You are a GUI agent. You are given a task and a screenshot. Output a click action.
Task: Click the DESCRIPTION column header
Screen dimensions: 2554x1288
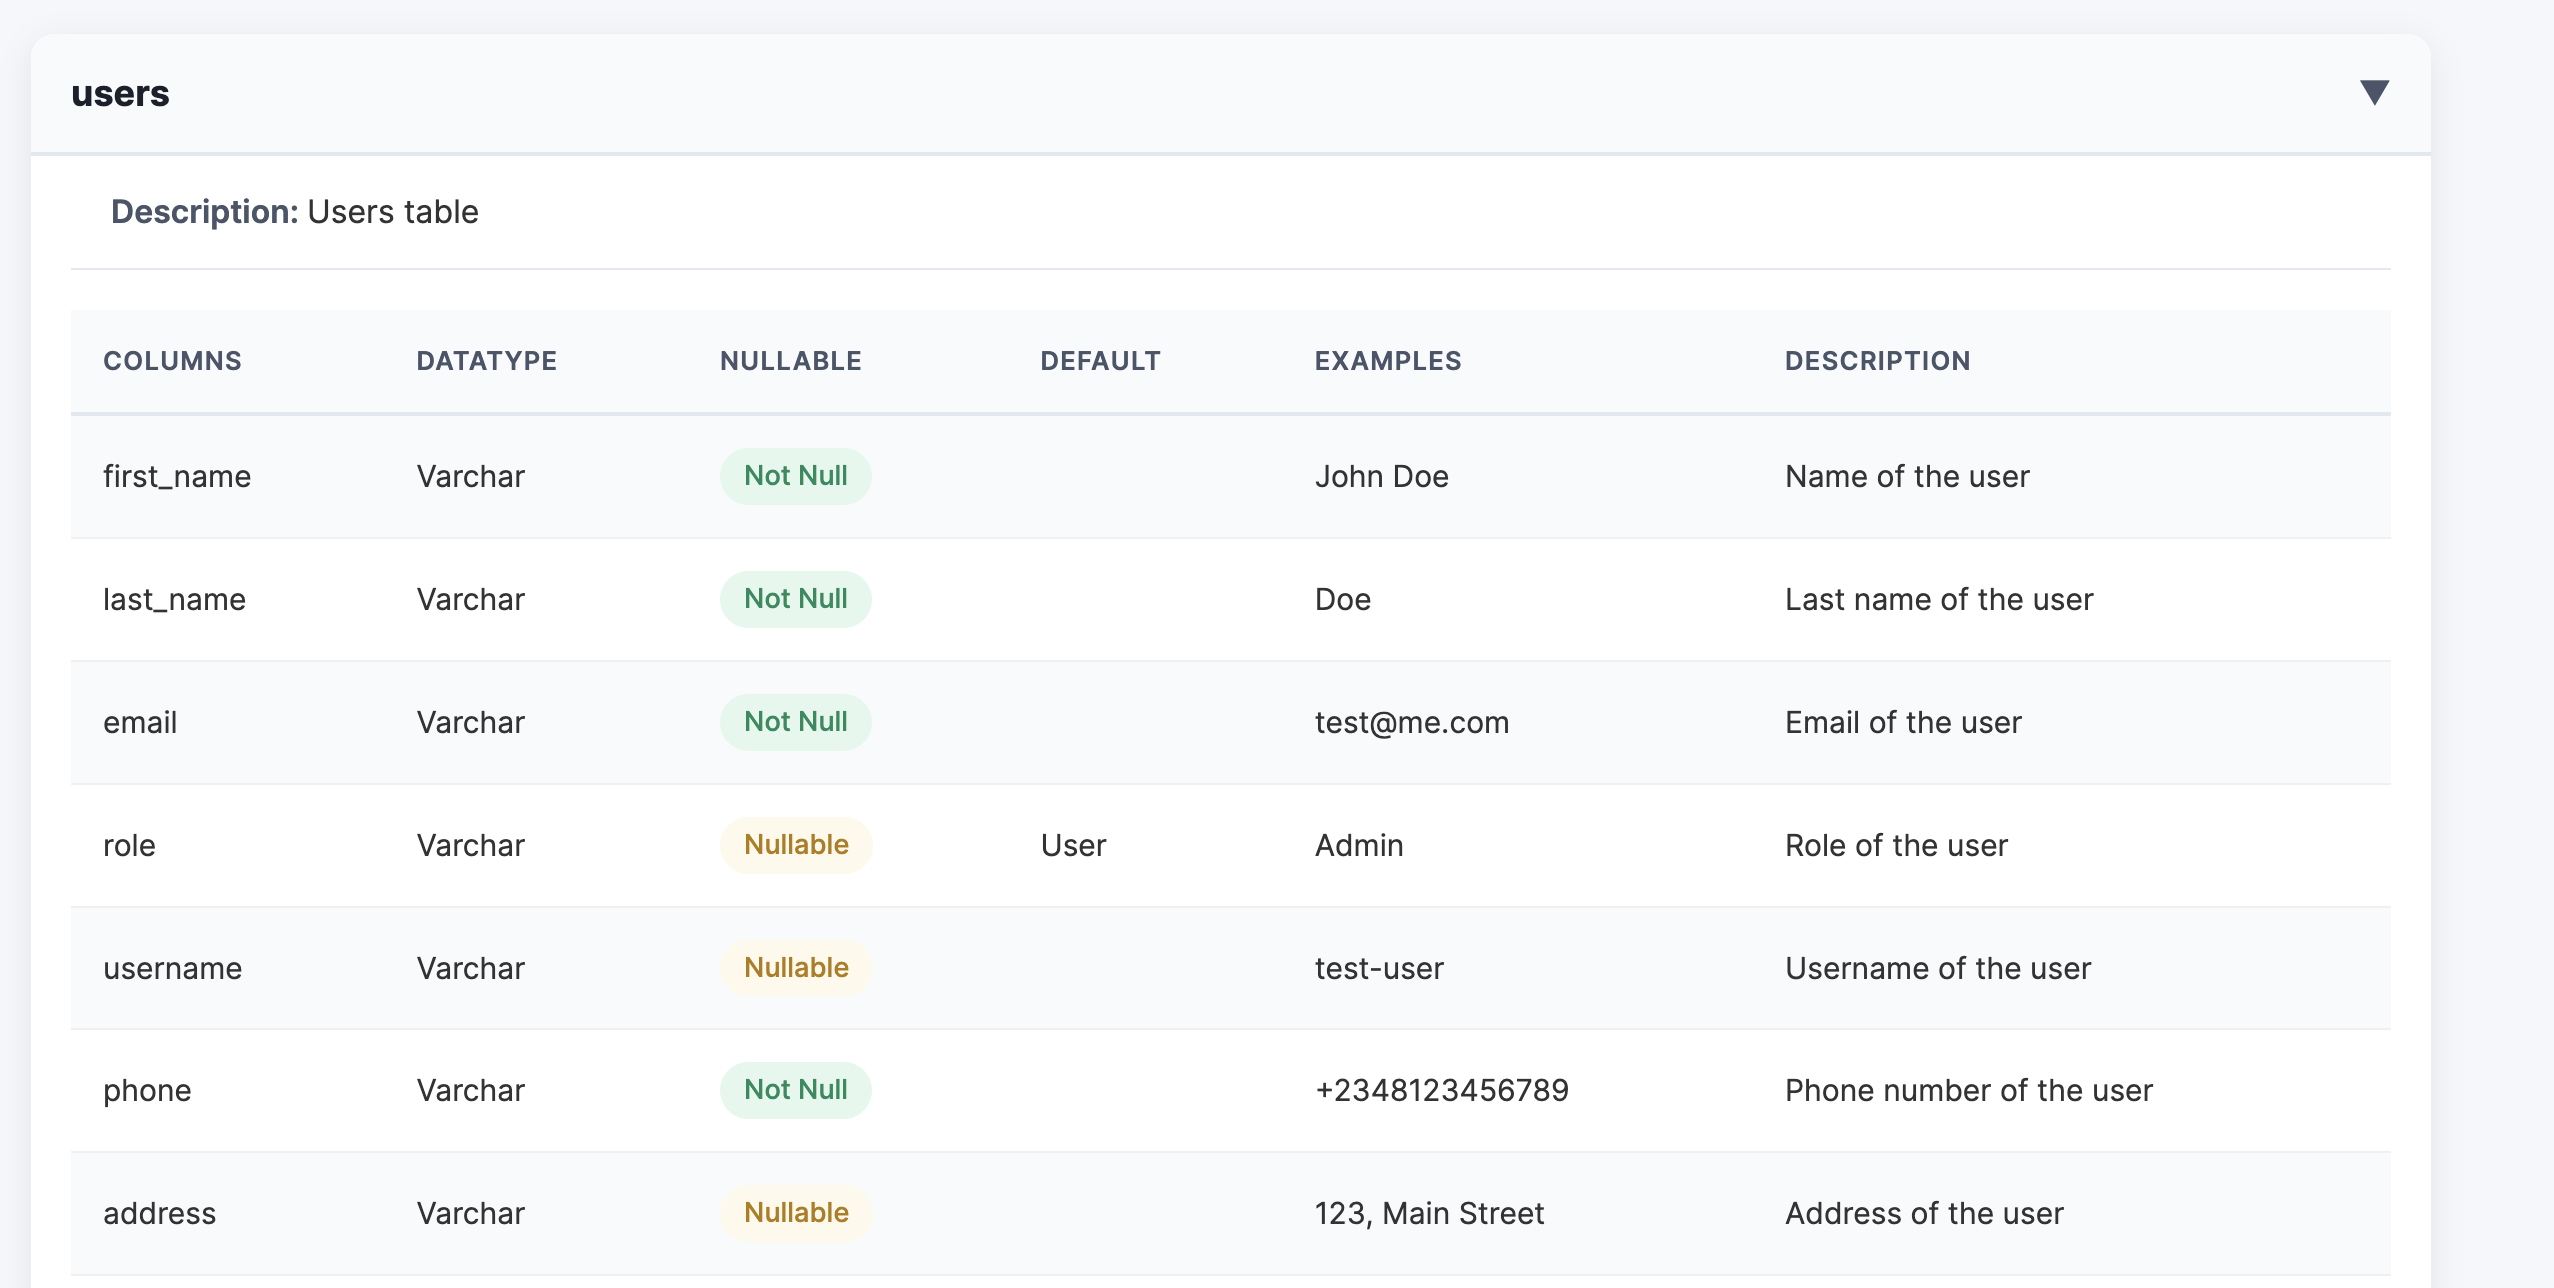[1877, 361]
